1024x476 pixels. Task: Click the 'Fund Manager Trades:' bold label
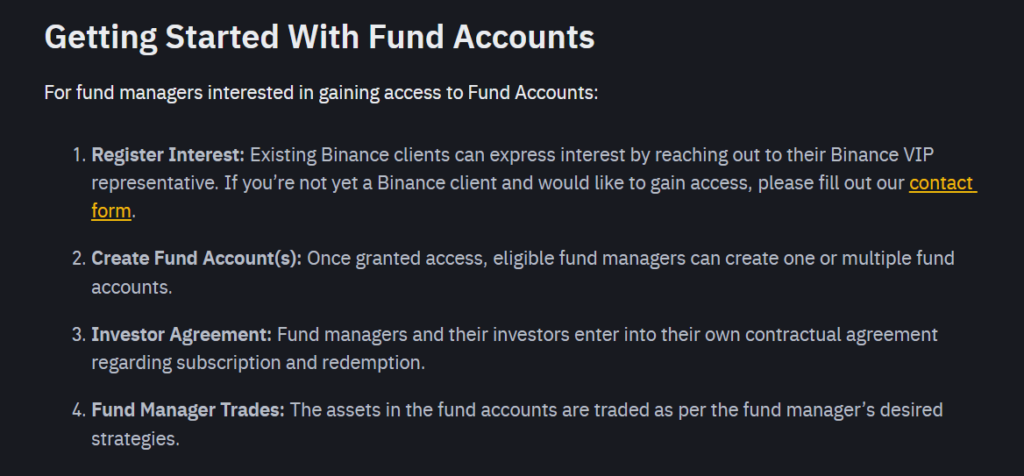tap(188, 411)
